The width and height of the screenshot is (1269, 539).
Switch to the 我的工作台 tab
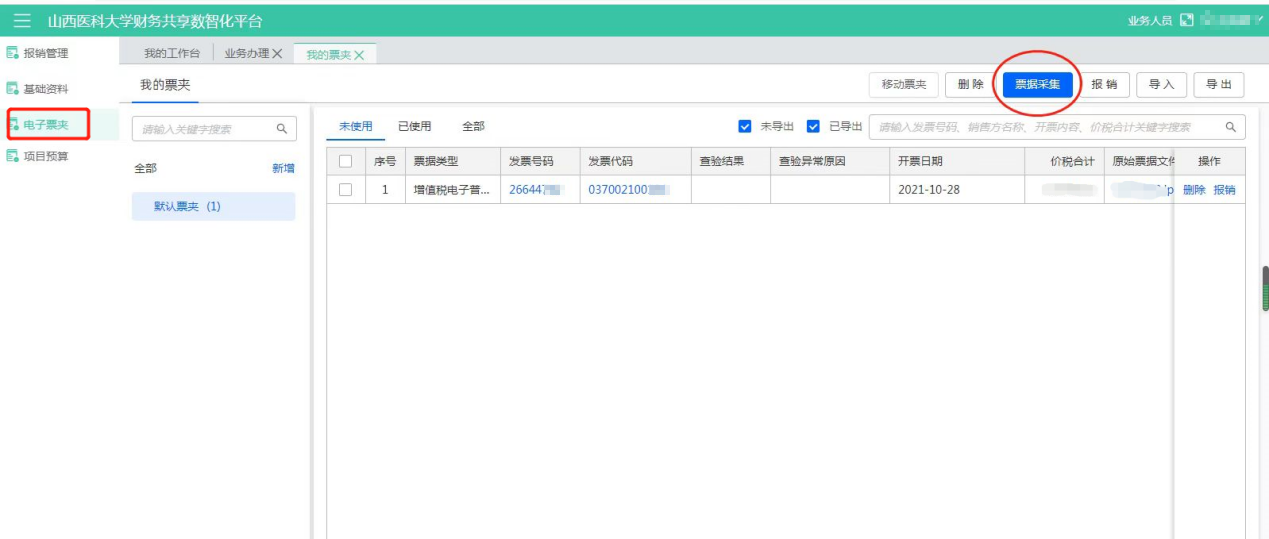click(x=171, y=54)
